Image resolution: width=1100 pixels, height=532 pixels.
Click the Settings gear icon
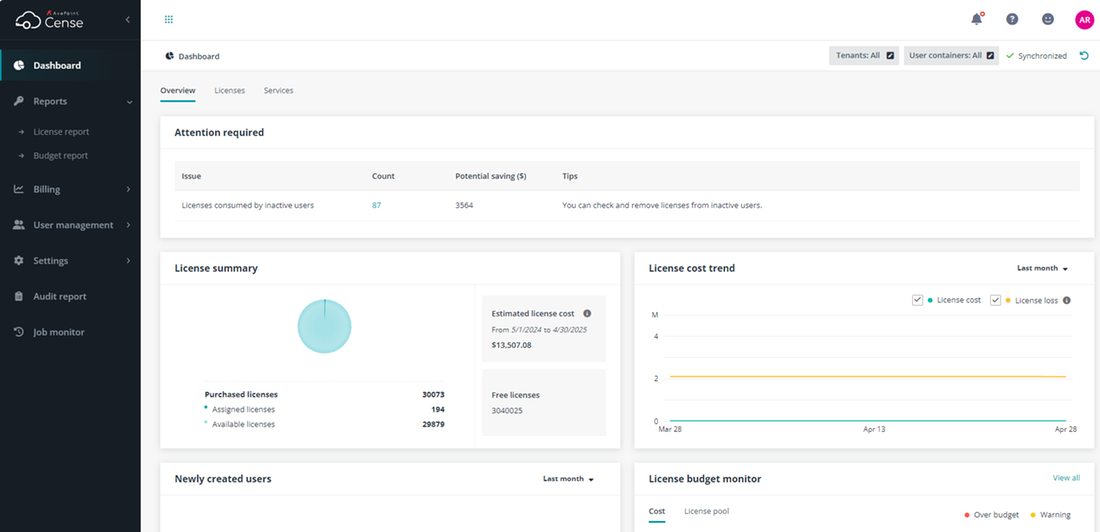(x=19, y=260)
